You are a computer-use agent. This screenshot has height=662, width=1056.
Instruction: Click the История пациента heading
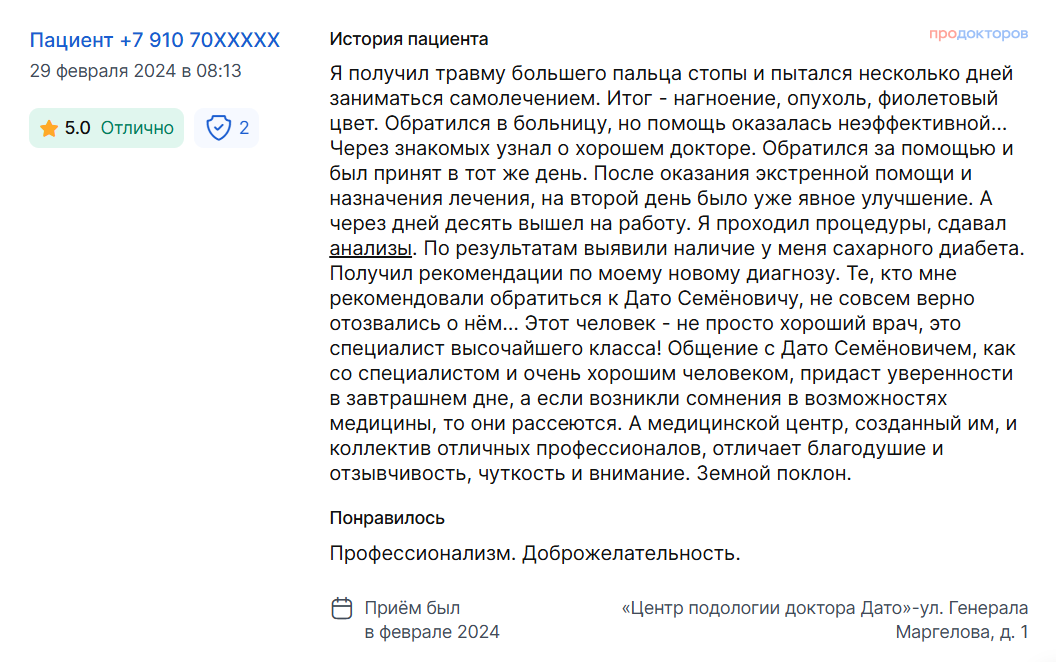tap(408, 39)
